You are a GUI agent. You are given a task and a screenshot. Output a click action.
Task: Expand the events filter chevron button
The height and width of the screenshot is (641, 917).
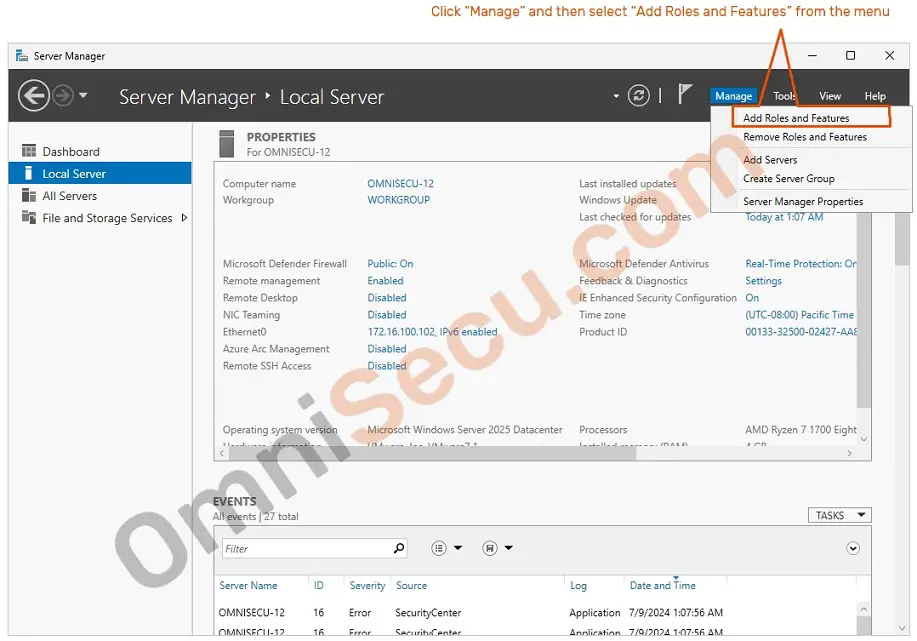[853, 548]
